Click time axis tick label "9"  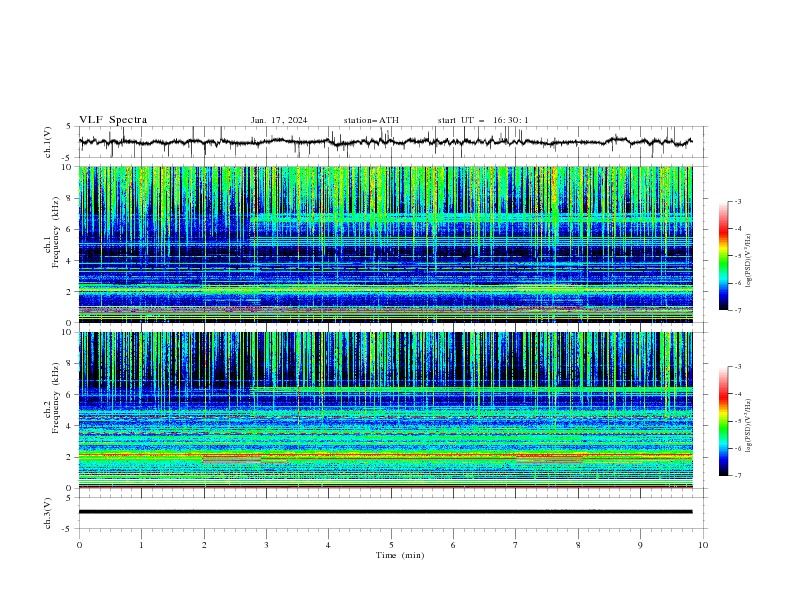(640, 545)
